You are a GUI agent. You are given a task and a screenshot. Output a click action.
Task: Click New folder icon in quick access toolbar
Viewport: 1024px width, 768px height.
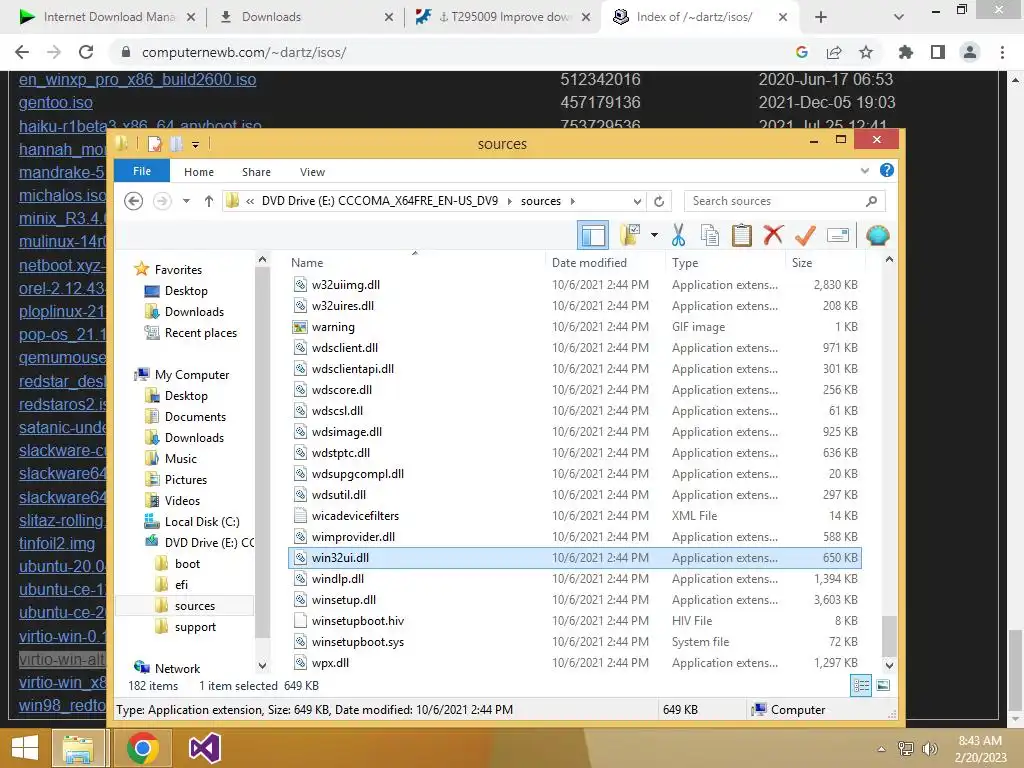(x=177, y=144)
